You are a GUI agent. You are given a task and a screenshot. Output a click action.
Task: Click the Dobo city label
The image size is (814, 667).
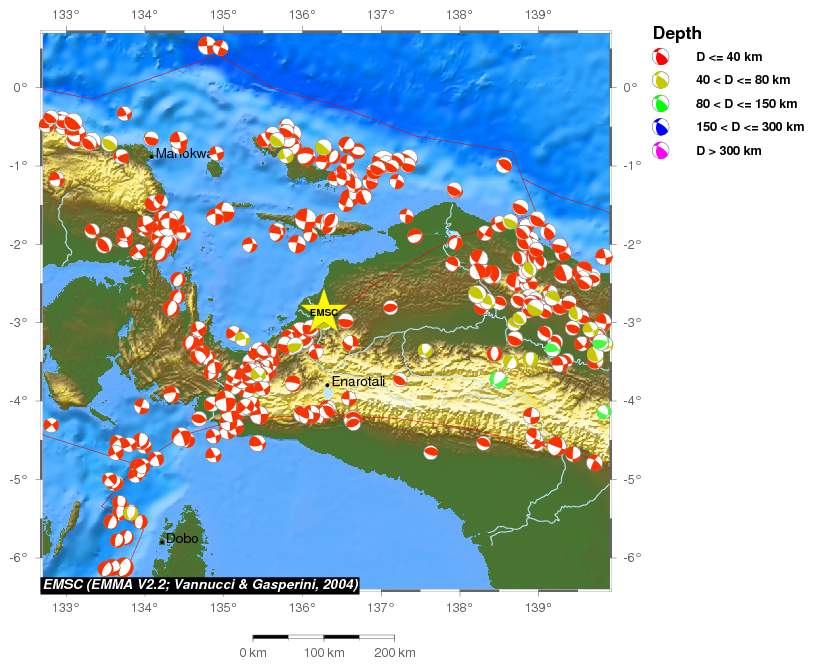[x=182, y=539]
